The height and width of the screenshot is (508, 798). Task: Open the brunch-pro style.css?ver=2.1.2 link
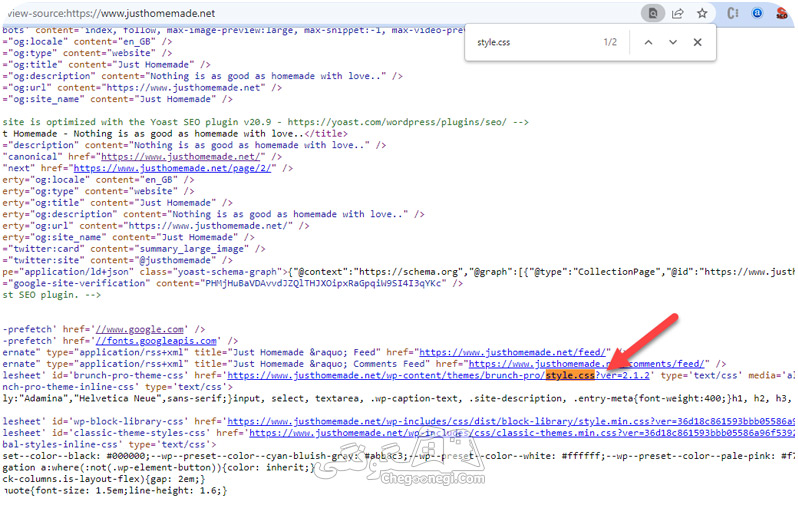coord(438,375)
